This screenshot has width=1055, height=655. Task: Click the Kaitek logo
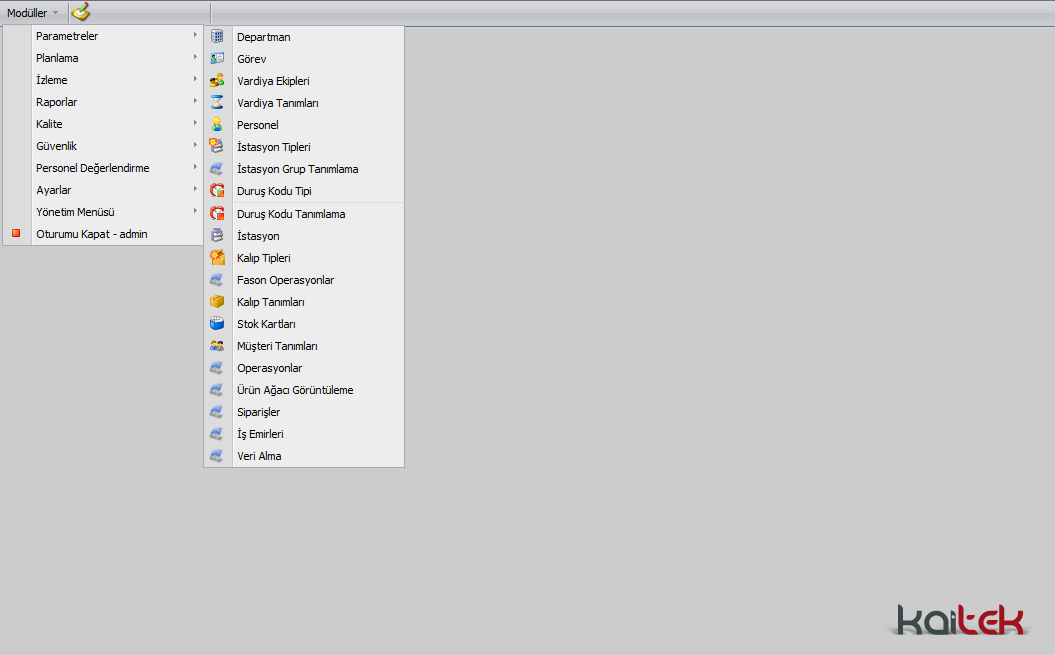tap(960, 619)
